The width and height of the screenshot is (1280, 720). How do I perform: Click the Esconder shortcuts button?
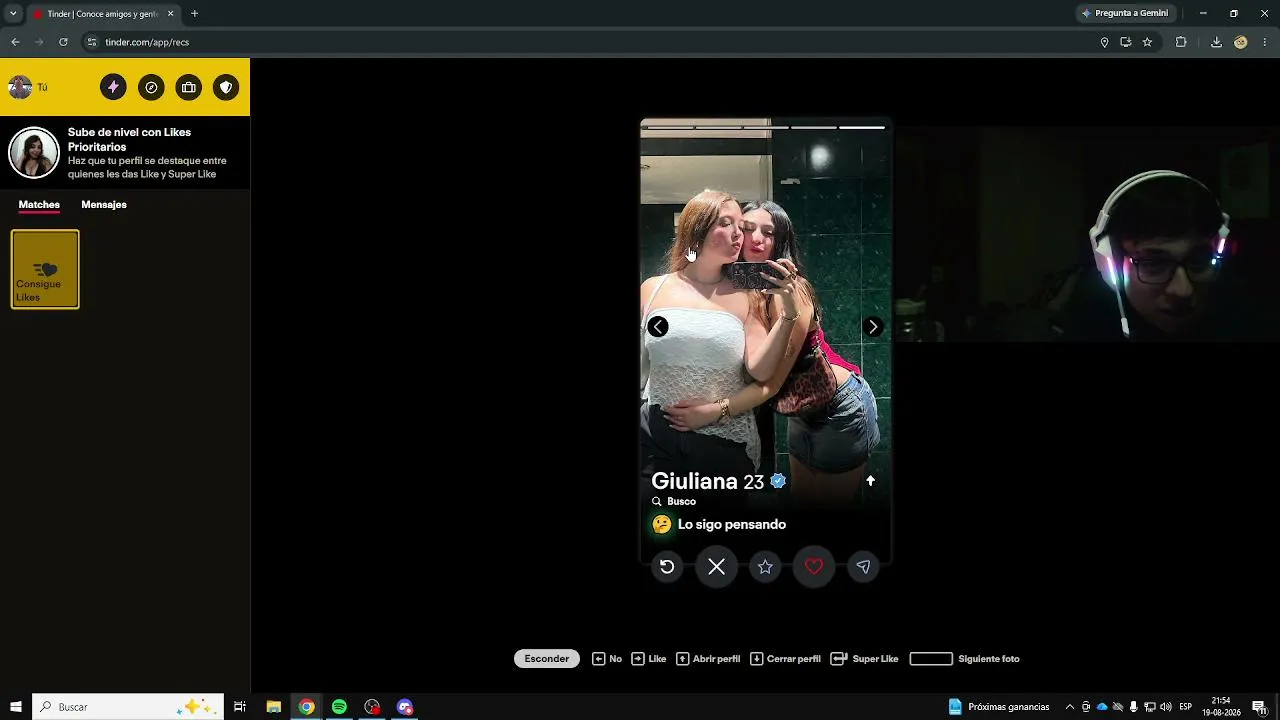coord(547,659)
